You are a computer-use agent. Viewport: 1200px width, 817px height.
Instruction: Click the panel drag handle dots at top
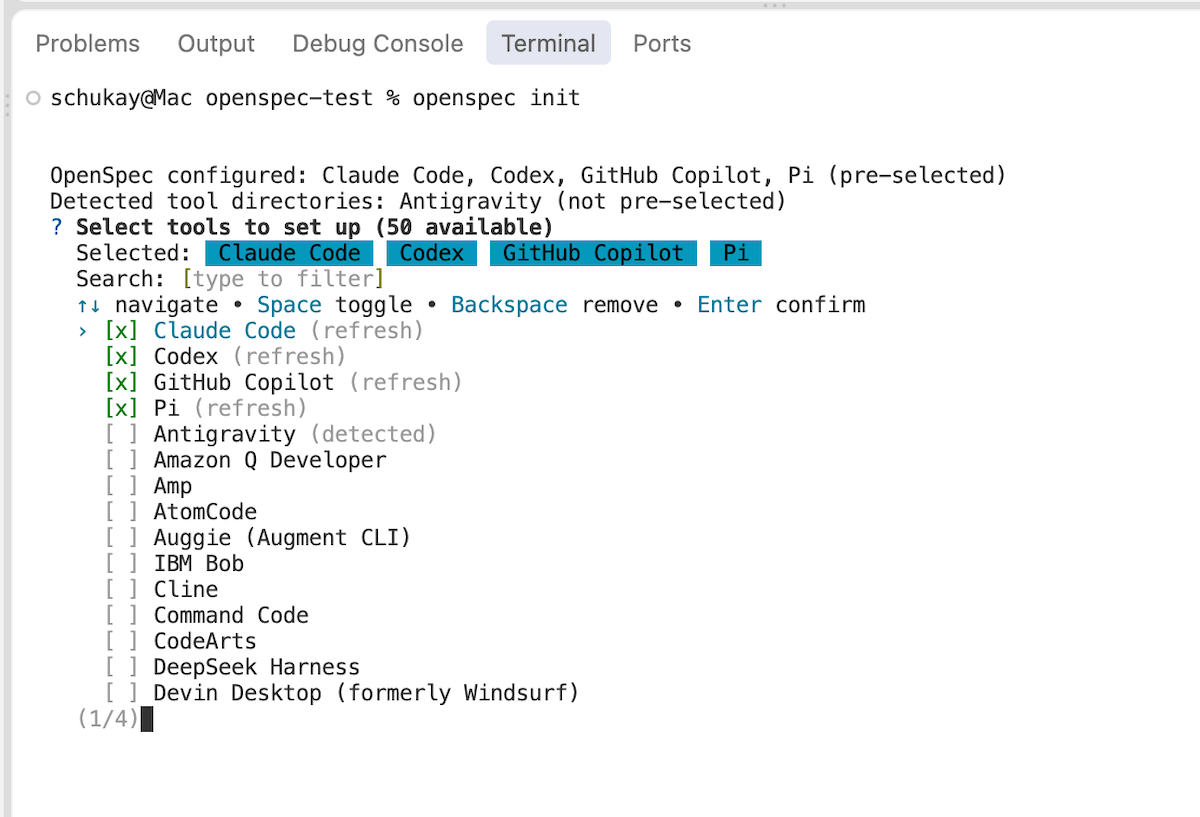coord(774,5)
